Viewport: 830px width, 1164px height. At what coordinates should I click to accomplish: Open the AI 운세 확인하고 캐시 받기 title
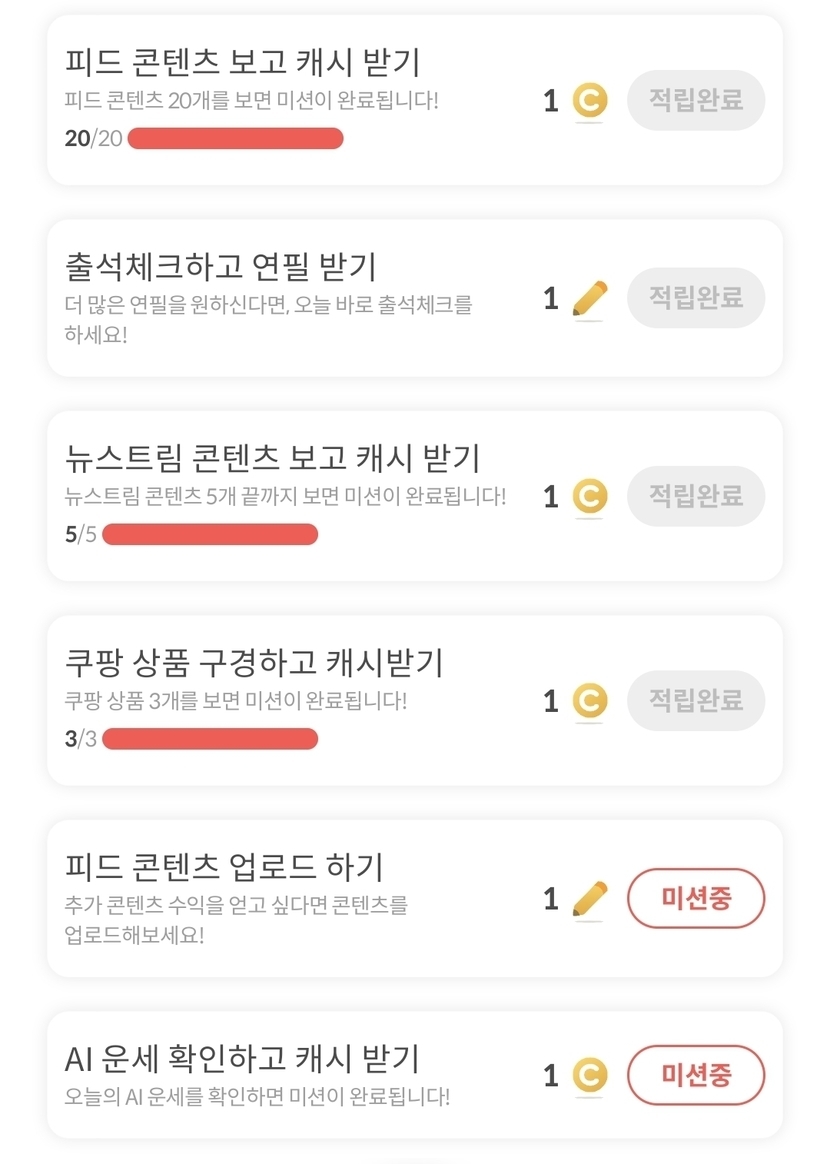pos(242,1058)
